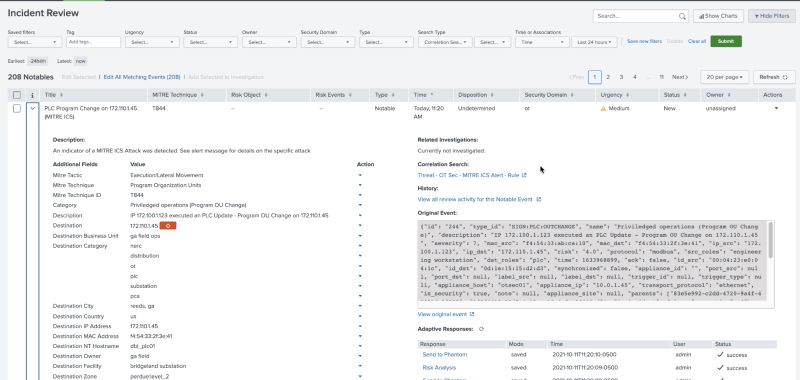800x380 pixels.
Task: Open external link icon beside correlation search
Action: point(524,175)
